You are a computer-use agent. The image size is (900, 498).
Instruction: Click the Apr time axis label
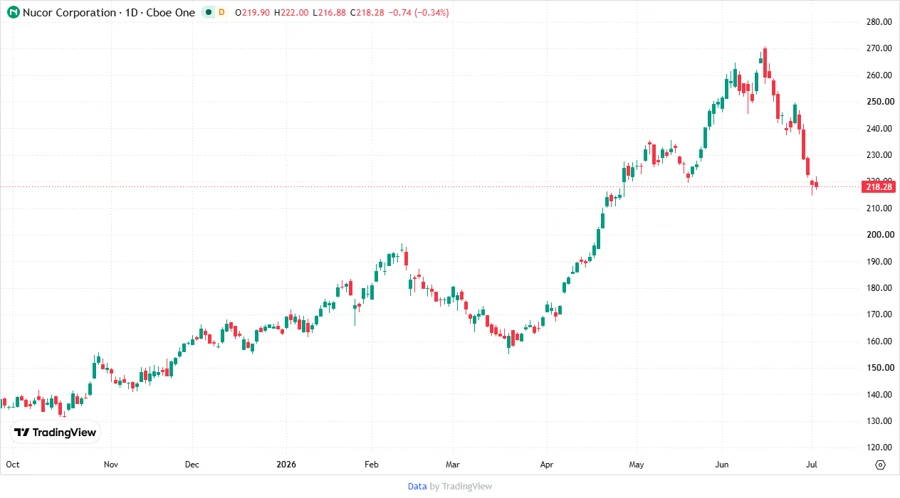[x=546, y=464]
